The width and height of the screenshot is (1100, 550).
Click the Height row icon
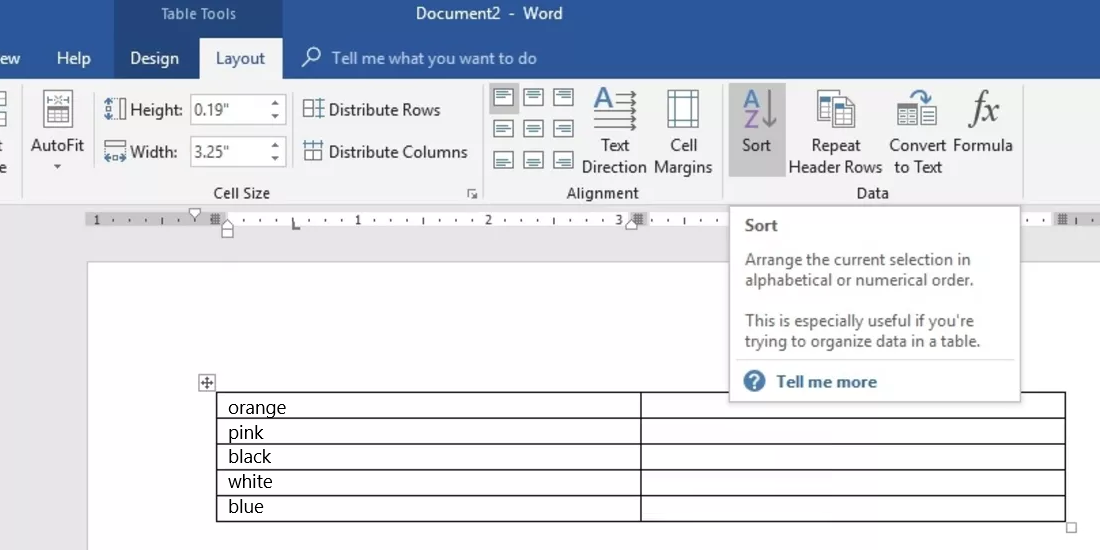click(x=114, y=109)
